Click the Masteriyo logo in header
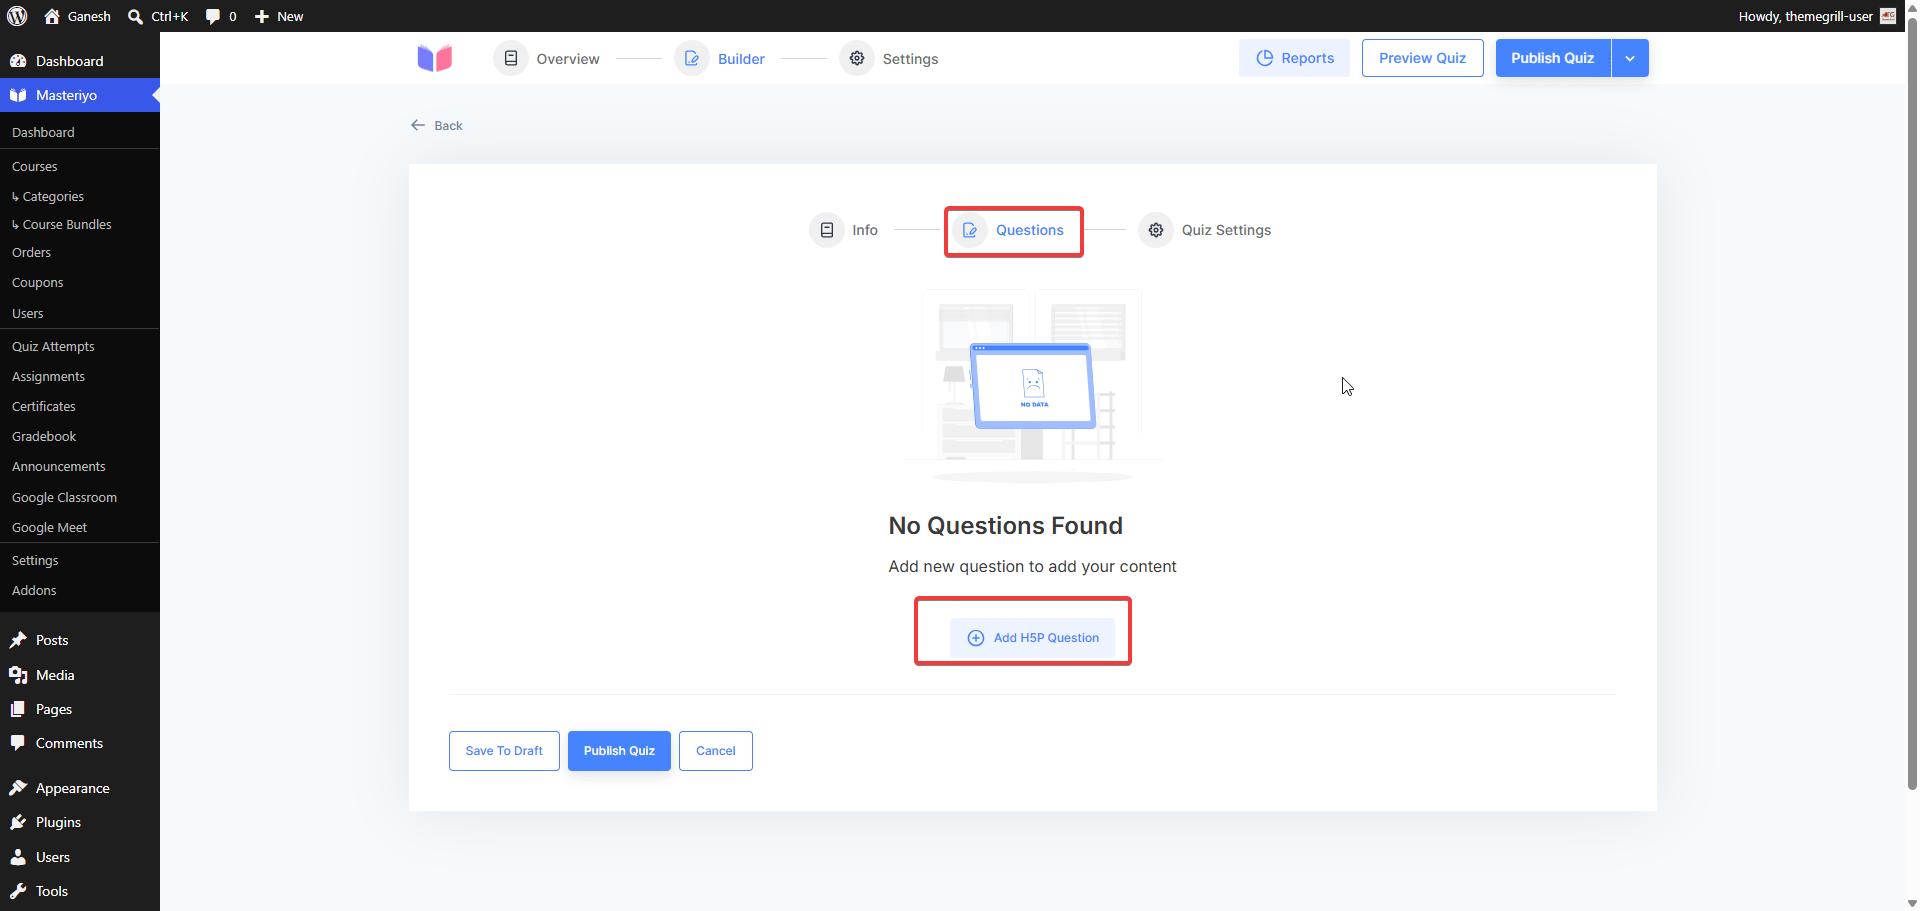 click(435, 58)
